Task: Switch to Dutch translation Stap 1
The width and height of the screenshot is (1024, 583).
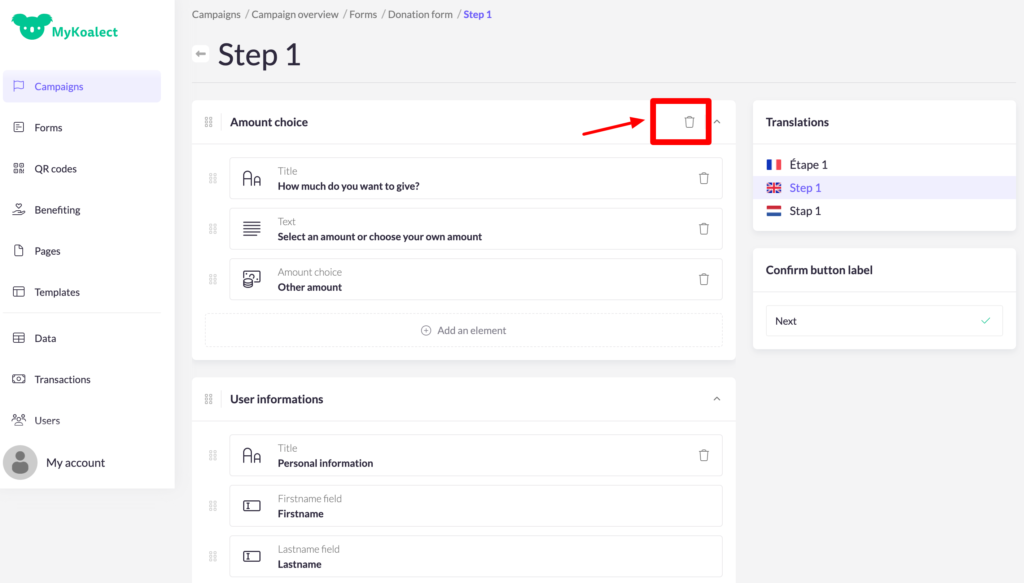Action: (804, 211)
